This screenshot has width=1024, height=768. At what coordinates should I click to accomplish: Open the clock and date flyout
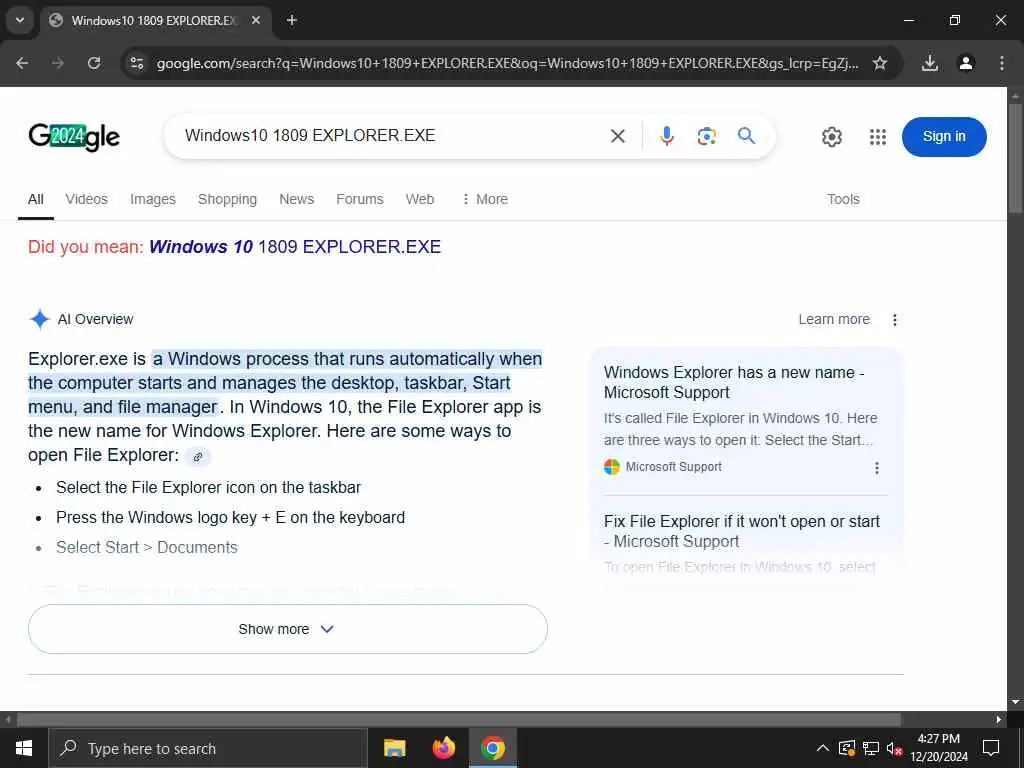pyautogui.click(x=938, y=748)
